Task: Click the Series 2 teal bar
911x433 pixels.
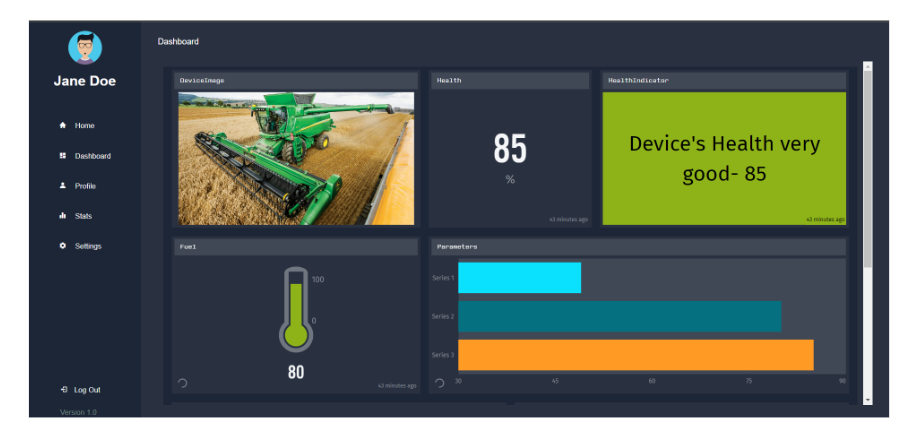Action: (619, 317)
